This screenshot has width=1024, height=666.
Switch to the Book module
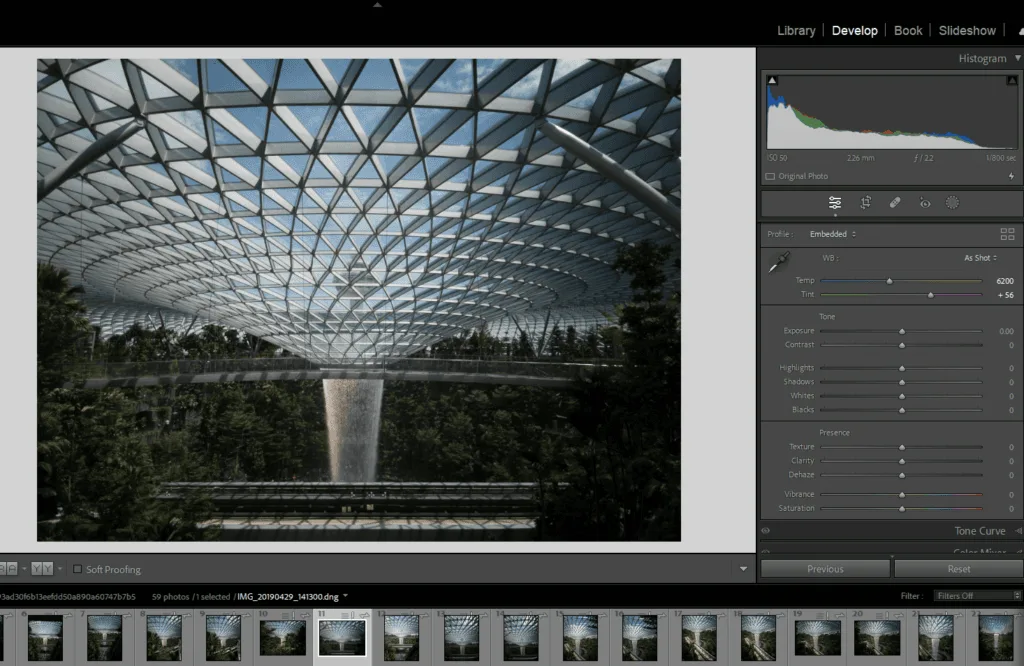pyautogui.click(x=908, y=31)
